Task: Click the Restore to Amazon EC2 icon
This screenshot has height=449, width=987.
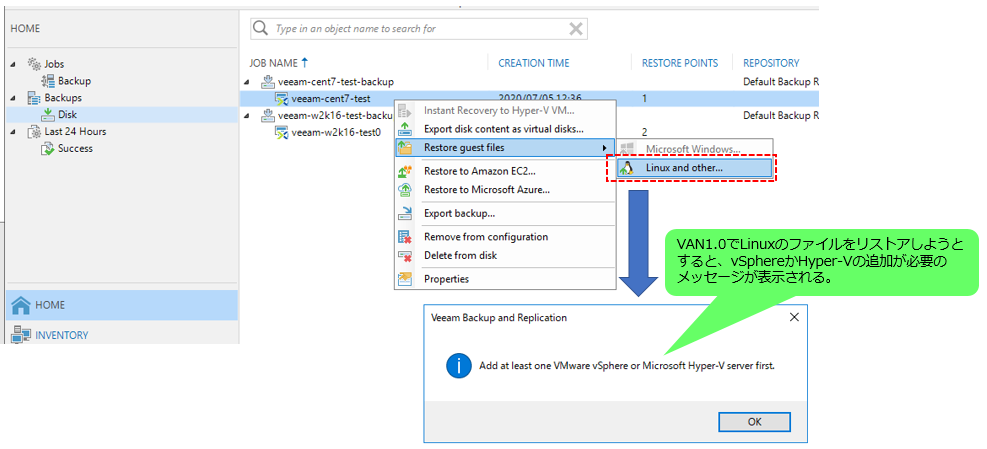Action: [x=405, y=171]
